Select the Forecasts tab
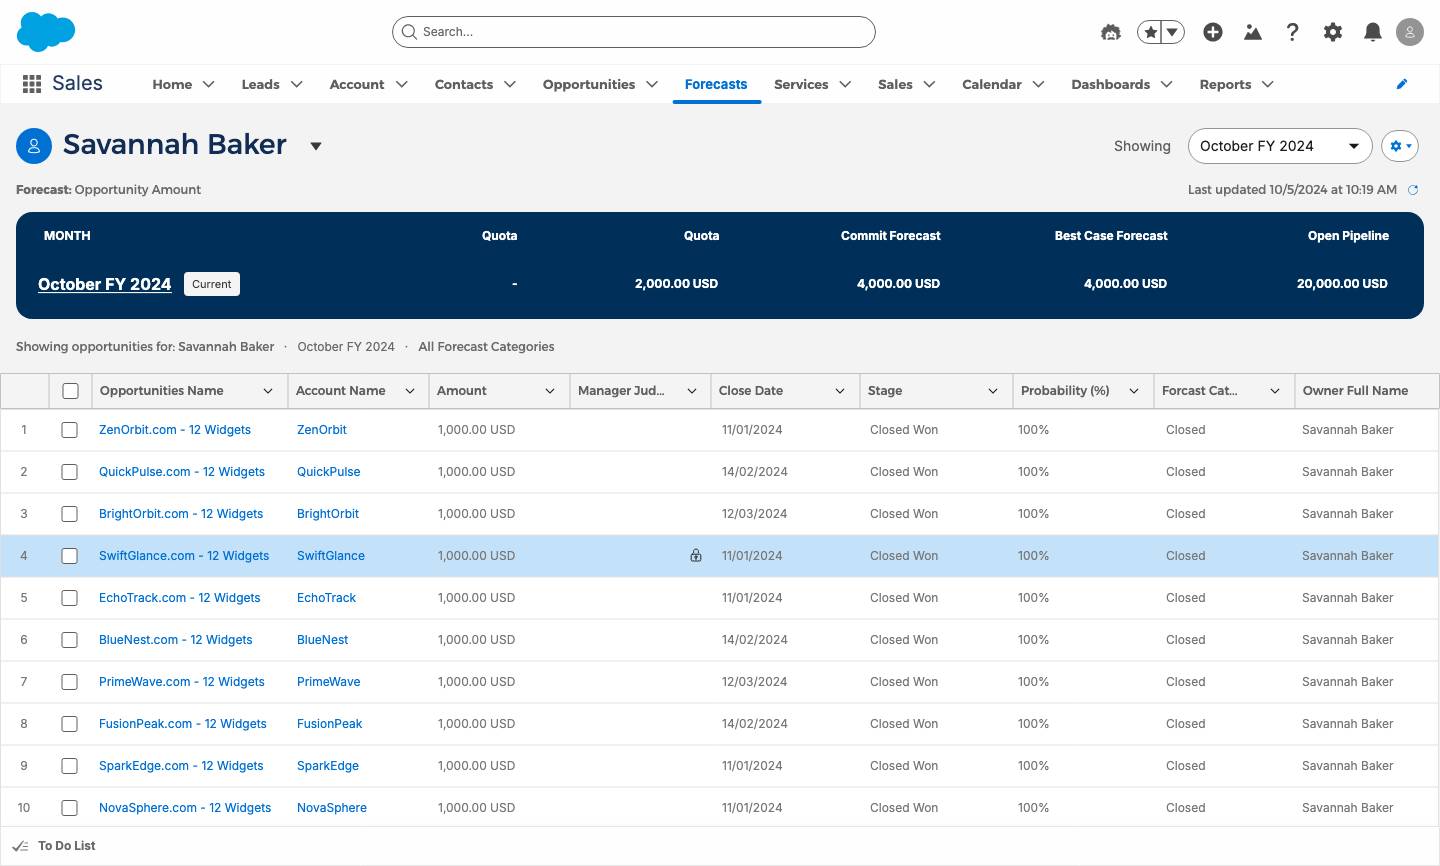 tap(716, 84)
